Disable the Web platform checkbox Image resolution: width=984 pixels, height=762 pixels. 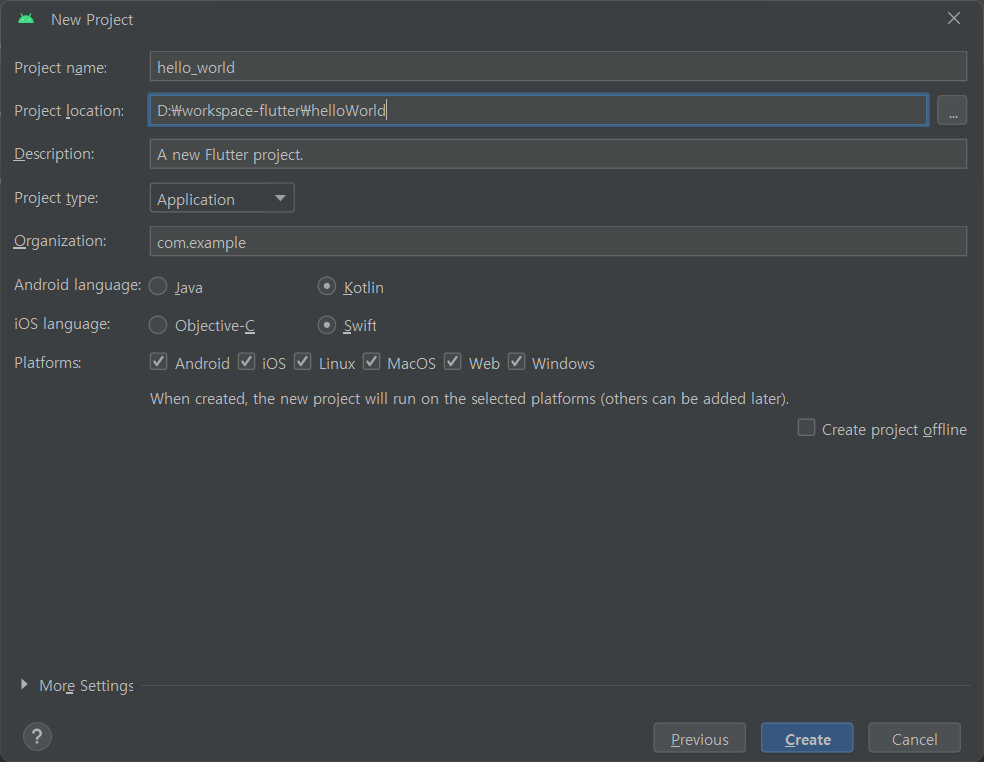pyautogui.click(x=452, y=362)
